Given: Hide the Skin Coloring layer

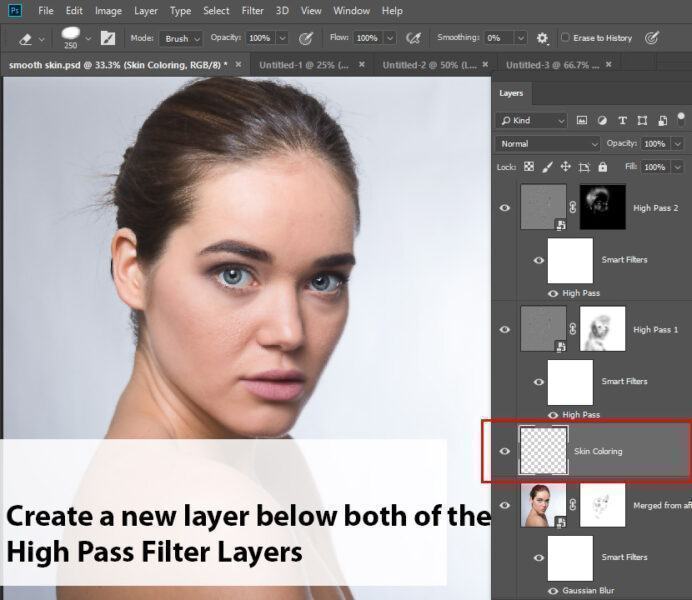Looking at the screenshot, I should [505, 451].
